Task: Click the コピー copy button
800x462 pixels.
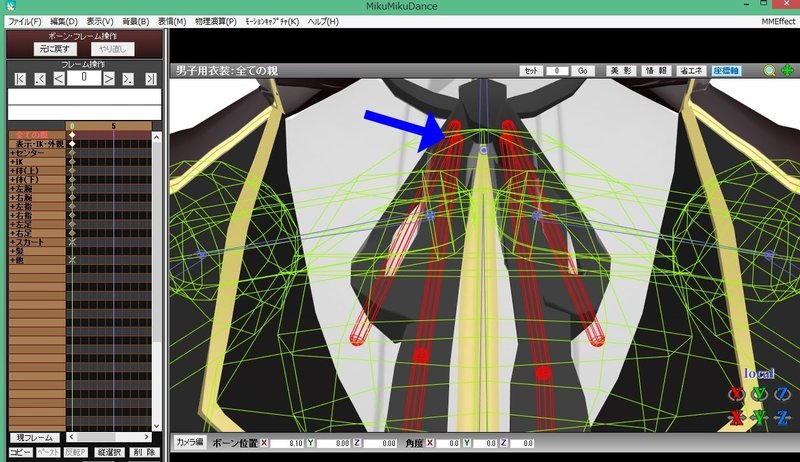Action: pyautogui.click(x=20, y=452)
